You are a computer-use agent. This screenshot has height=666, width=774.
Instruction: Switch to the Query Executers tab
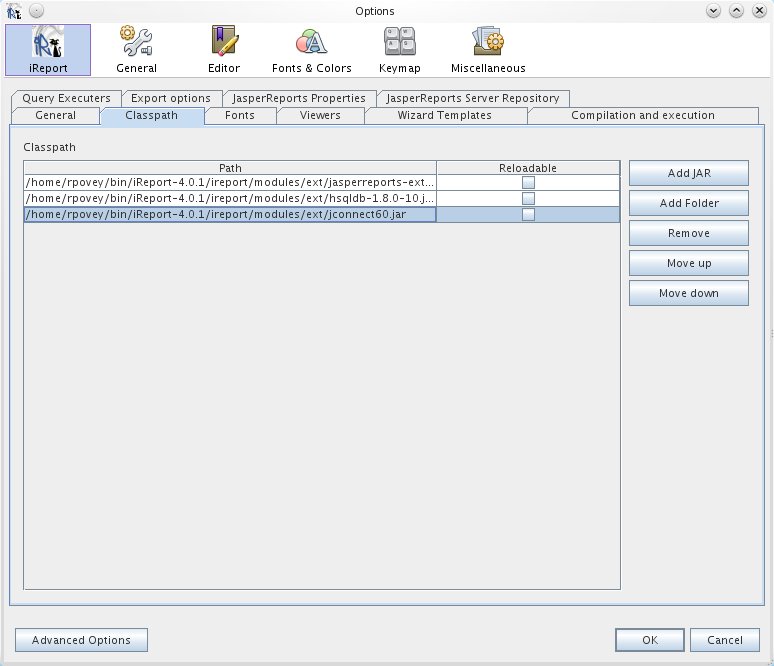[x=66, y=98]
